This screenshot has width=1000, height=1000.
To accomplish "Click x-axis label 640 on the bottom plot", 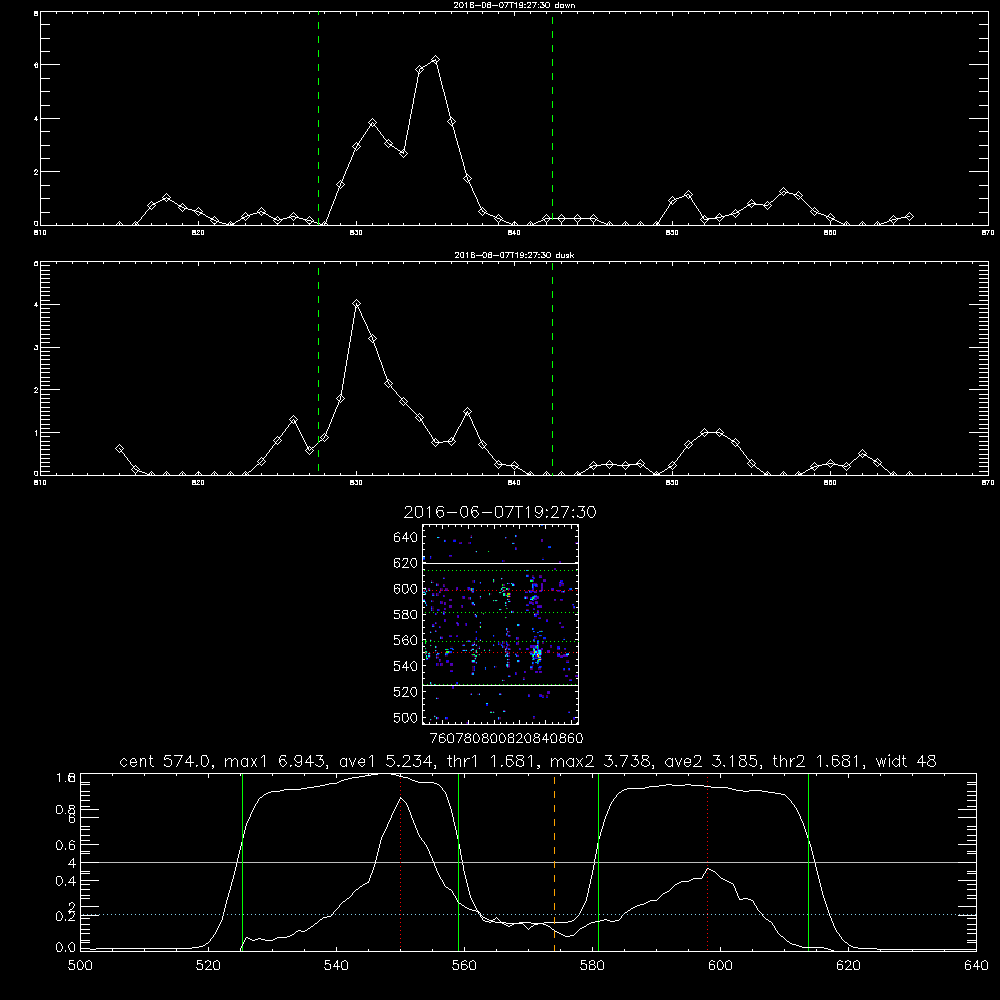I will 976,966.
